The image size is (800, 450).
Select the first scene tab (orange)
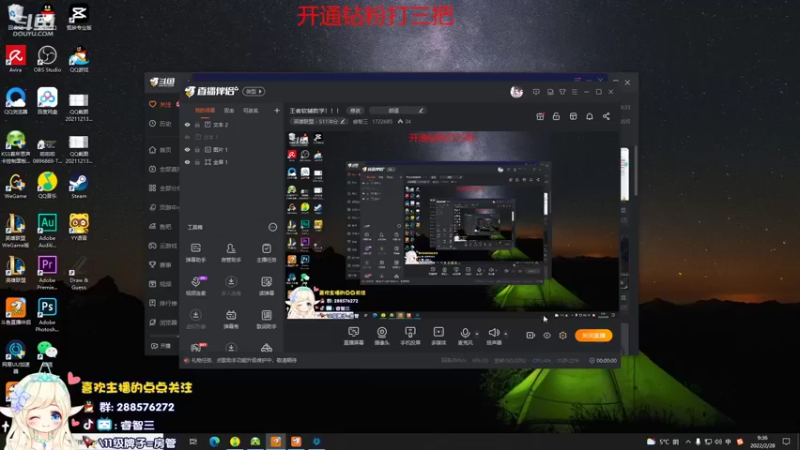(x=205, y=110)
